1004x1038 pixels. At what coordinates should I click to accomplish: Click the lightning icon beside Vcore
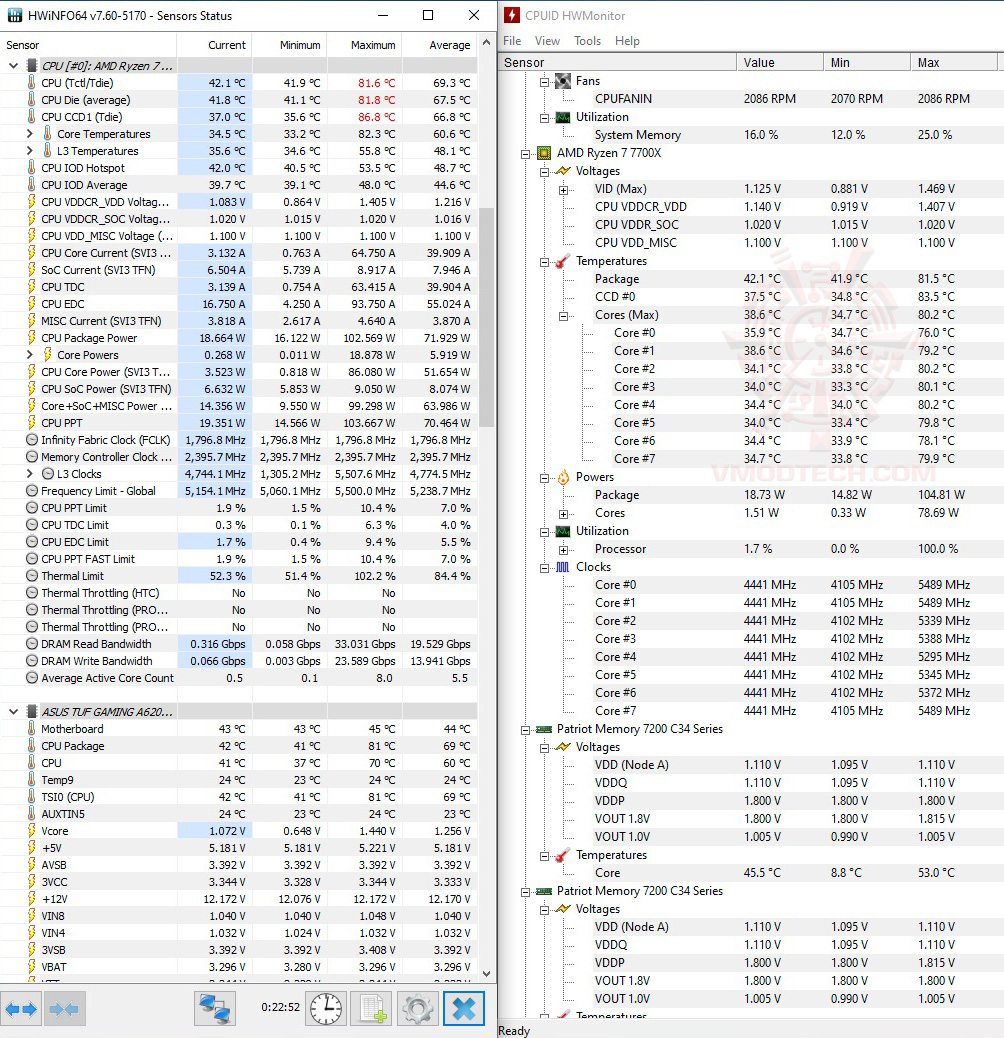(x=31, y=830)
